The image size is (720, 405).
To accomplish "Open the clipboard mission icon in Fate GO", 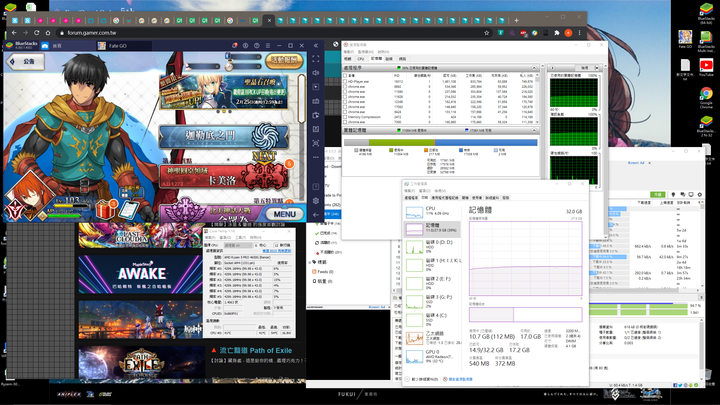I will [x=128, y=210].
